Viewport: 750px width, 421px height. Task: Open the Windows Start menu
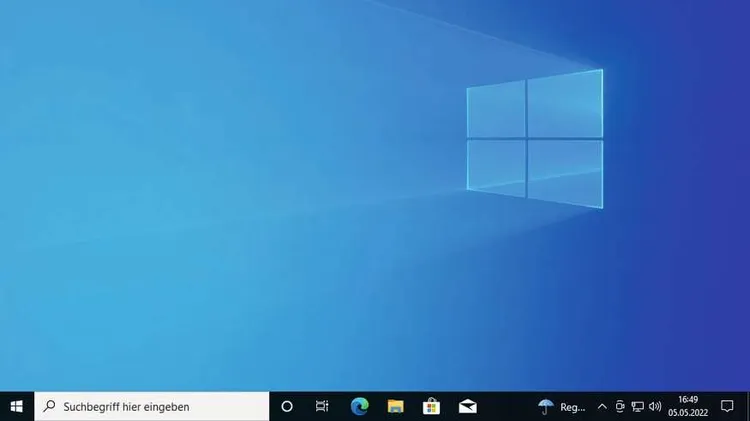tap(16, 406)
